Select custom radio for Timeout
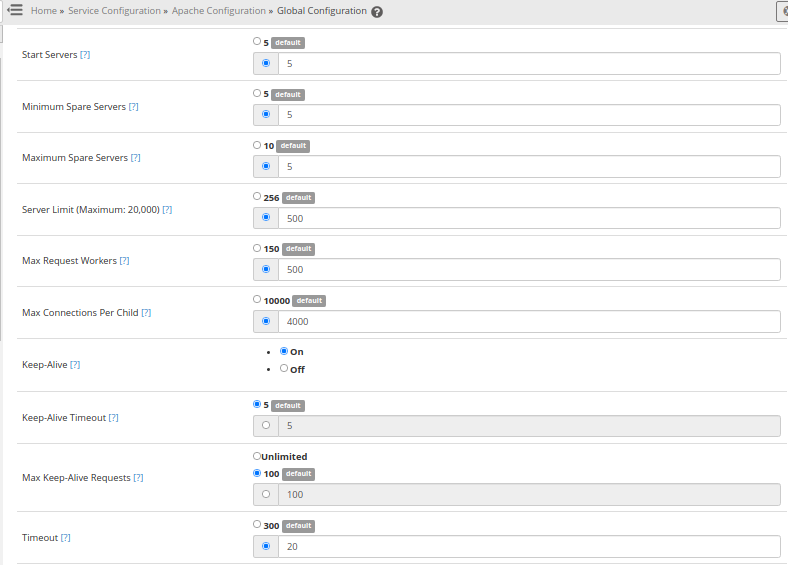The image size is (788, 565). click(x=266, y=546)
